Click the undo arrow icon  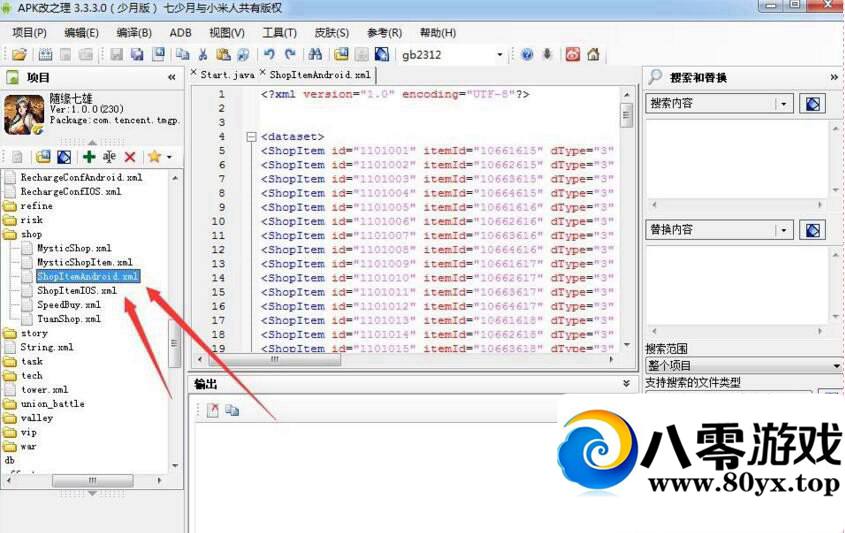click(268, 54)
